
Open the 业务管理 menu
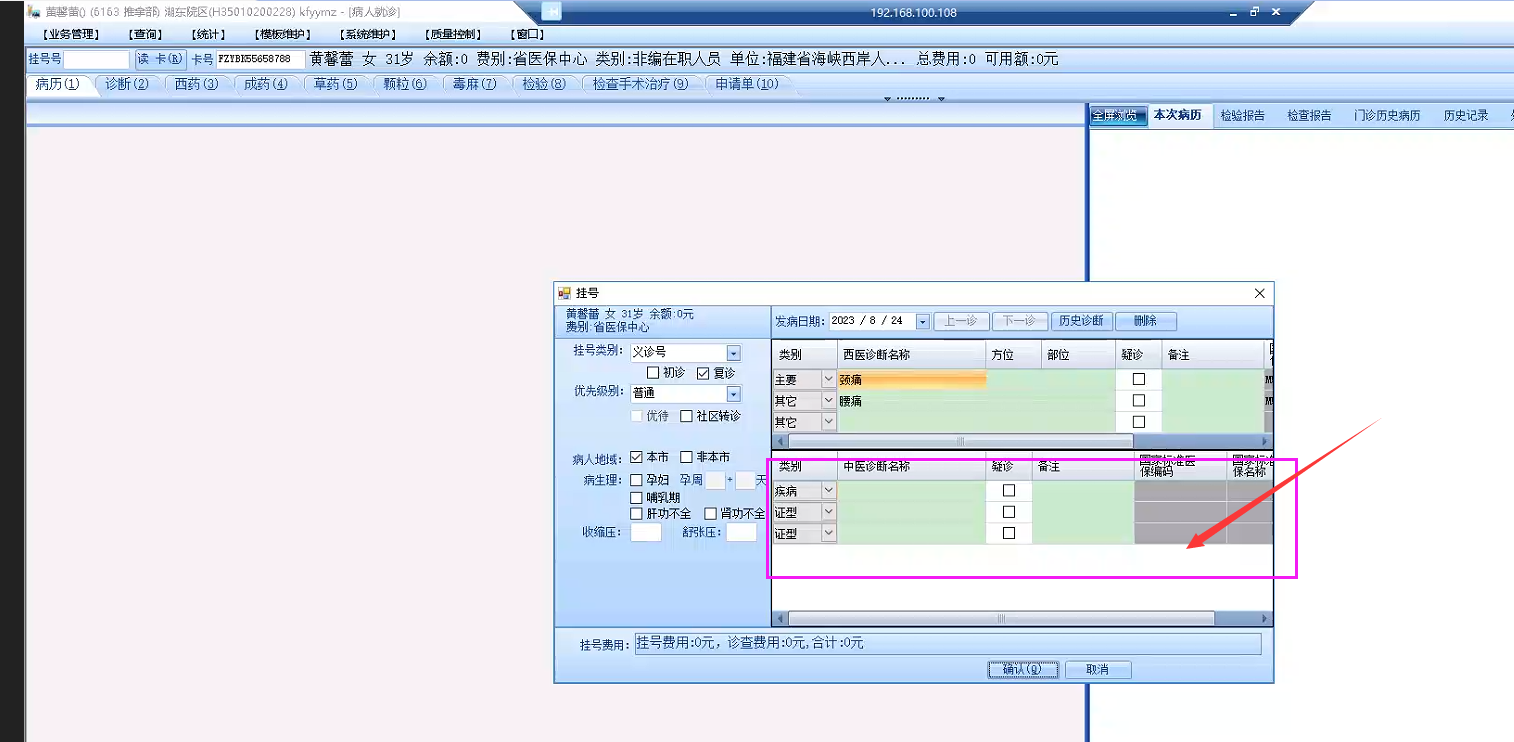[x=71, y=34]
